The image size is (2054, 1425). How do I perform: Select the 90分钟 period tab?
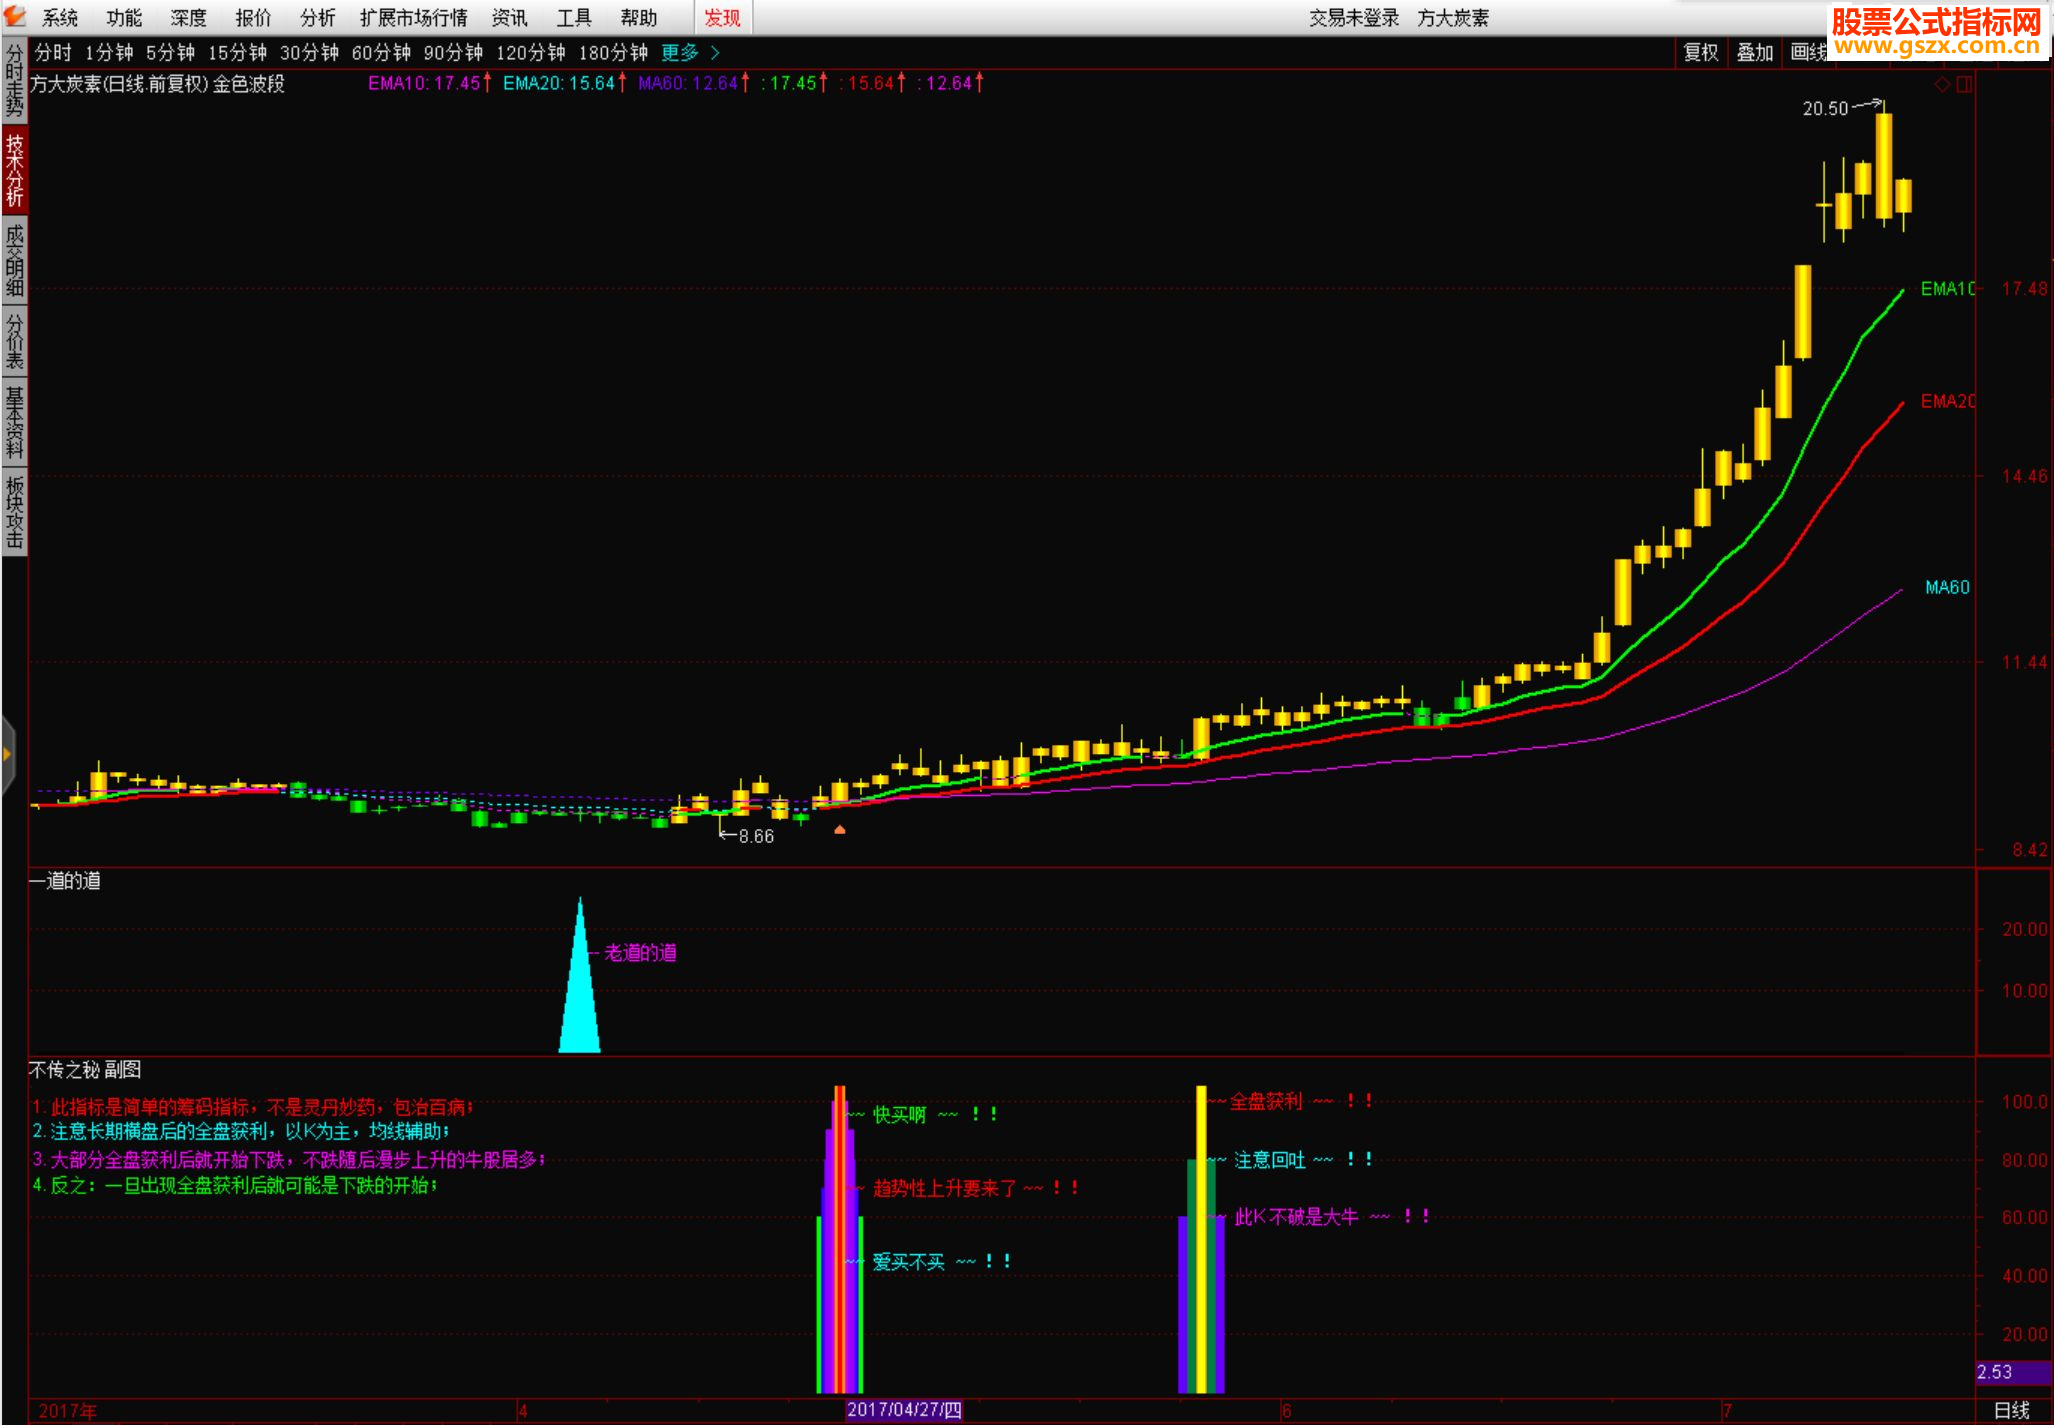[453, 52]
